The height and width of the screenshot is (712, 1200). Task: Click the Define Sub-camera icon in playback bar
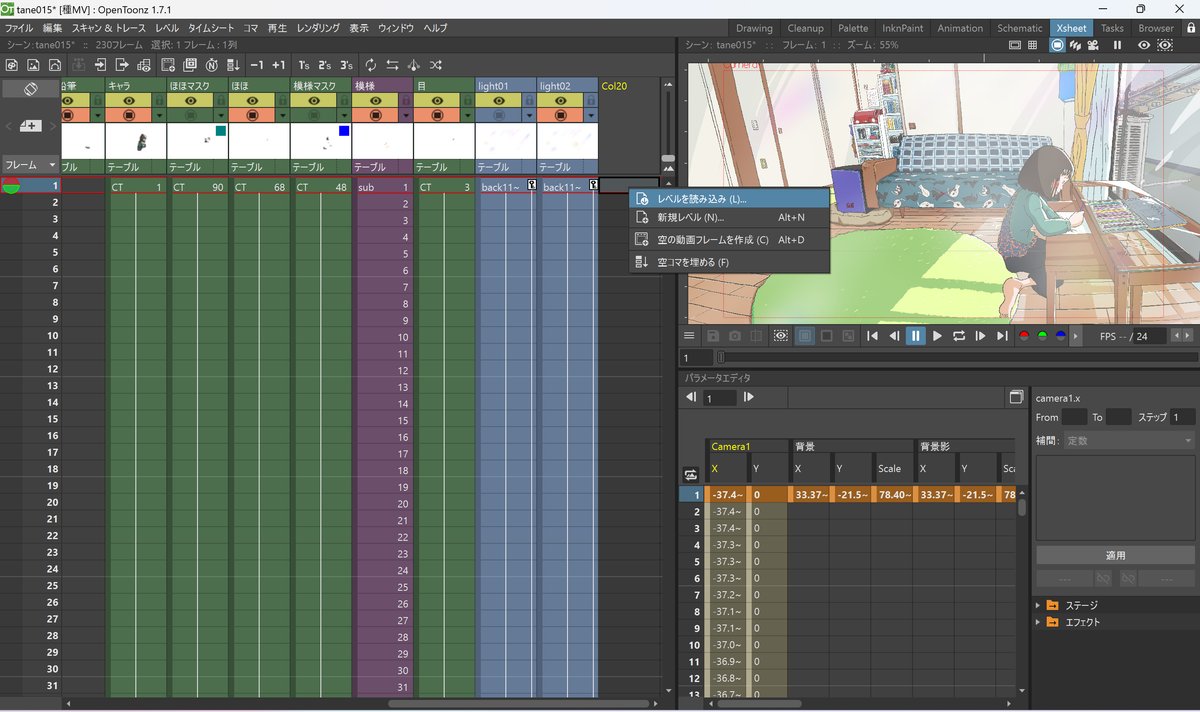tap(780, 336)
